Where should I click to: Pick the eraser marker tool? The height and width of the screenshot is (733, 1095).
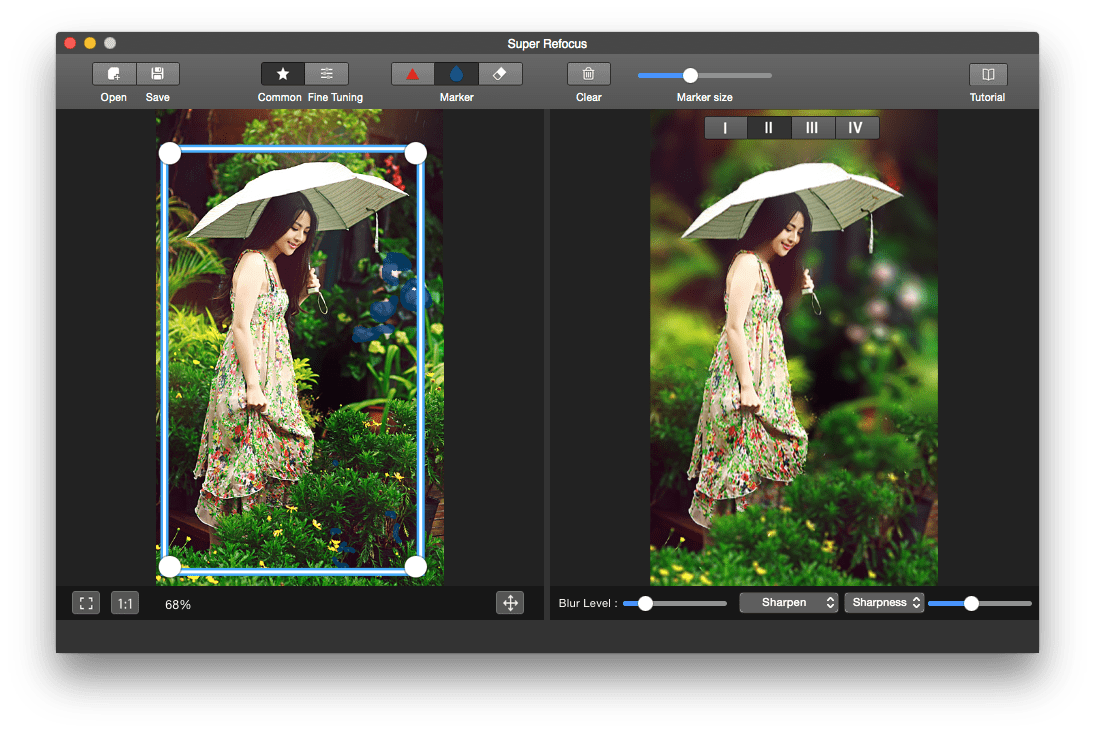pyautogui.click(x=500, y=73)
